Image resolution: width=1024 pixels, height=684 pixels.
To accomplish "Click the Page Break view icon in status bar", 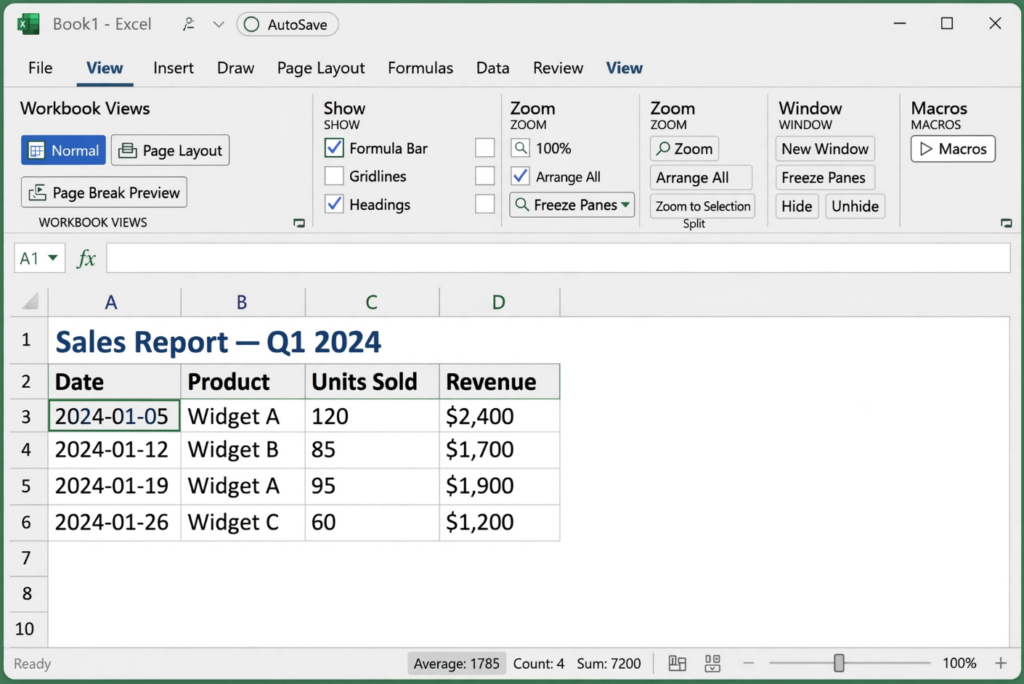I will click(x=712, y=664).
